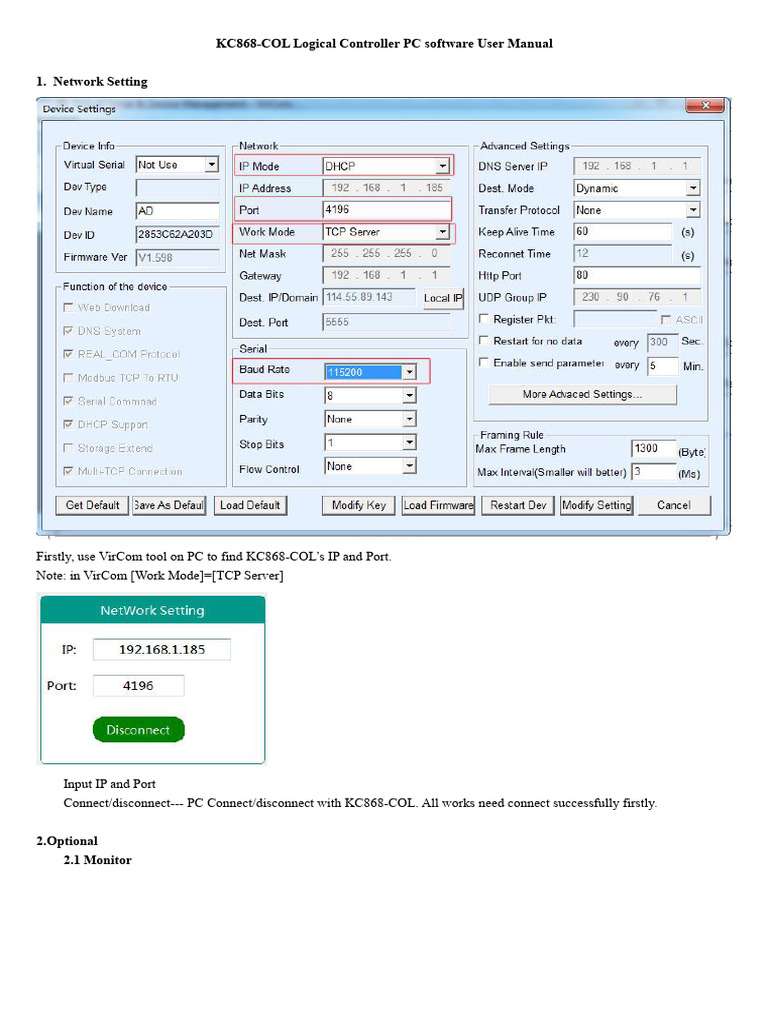The width and height of the screenshot is (768, 1024).
Task: Click the Modify Setting button
Action: point(596,505)
